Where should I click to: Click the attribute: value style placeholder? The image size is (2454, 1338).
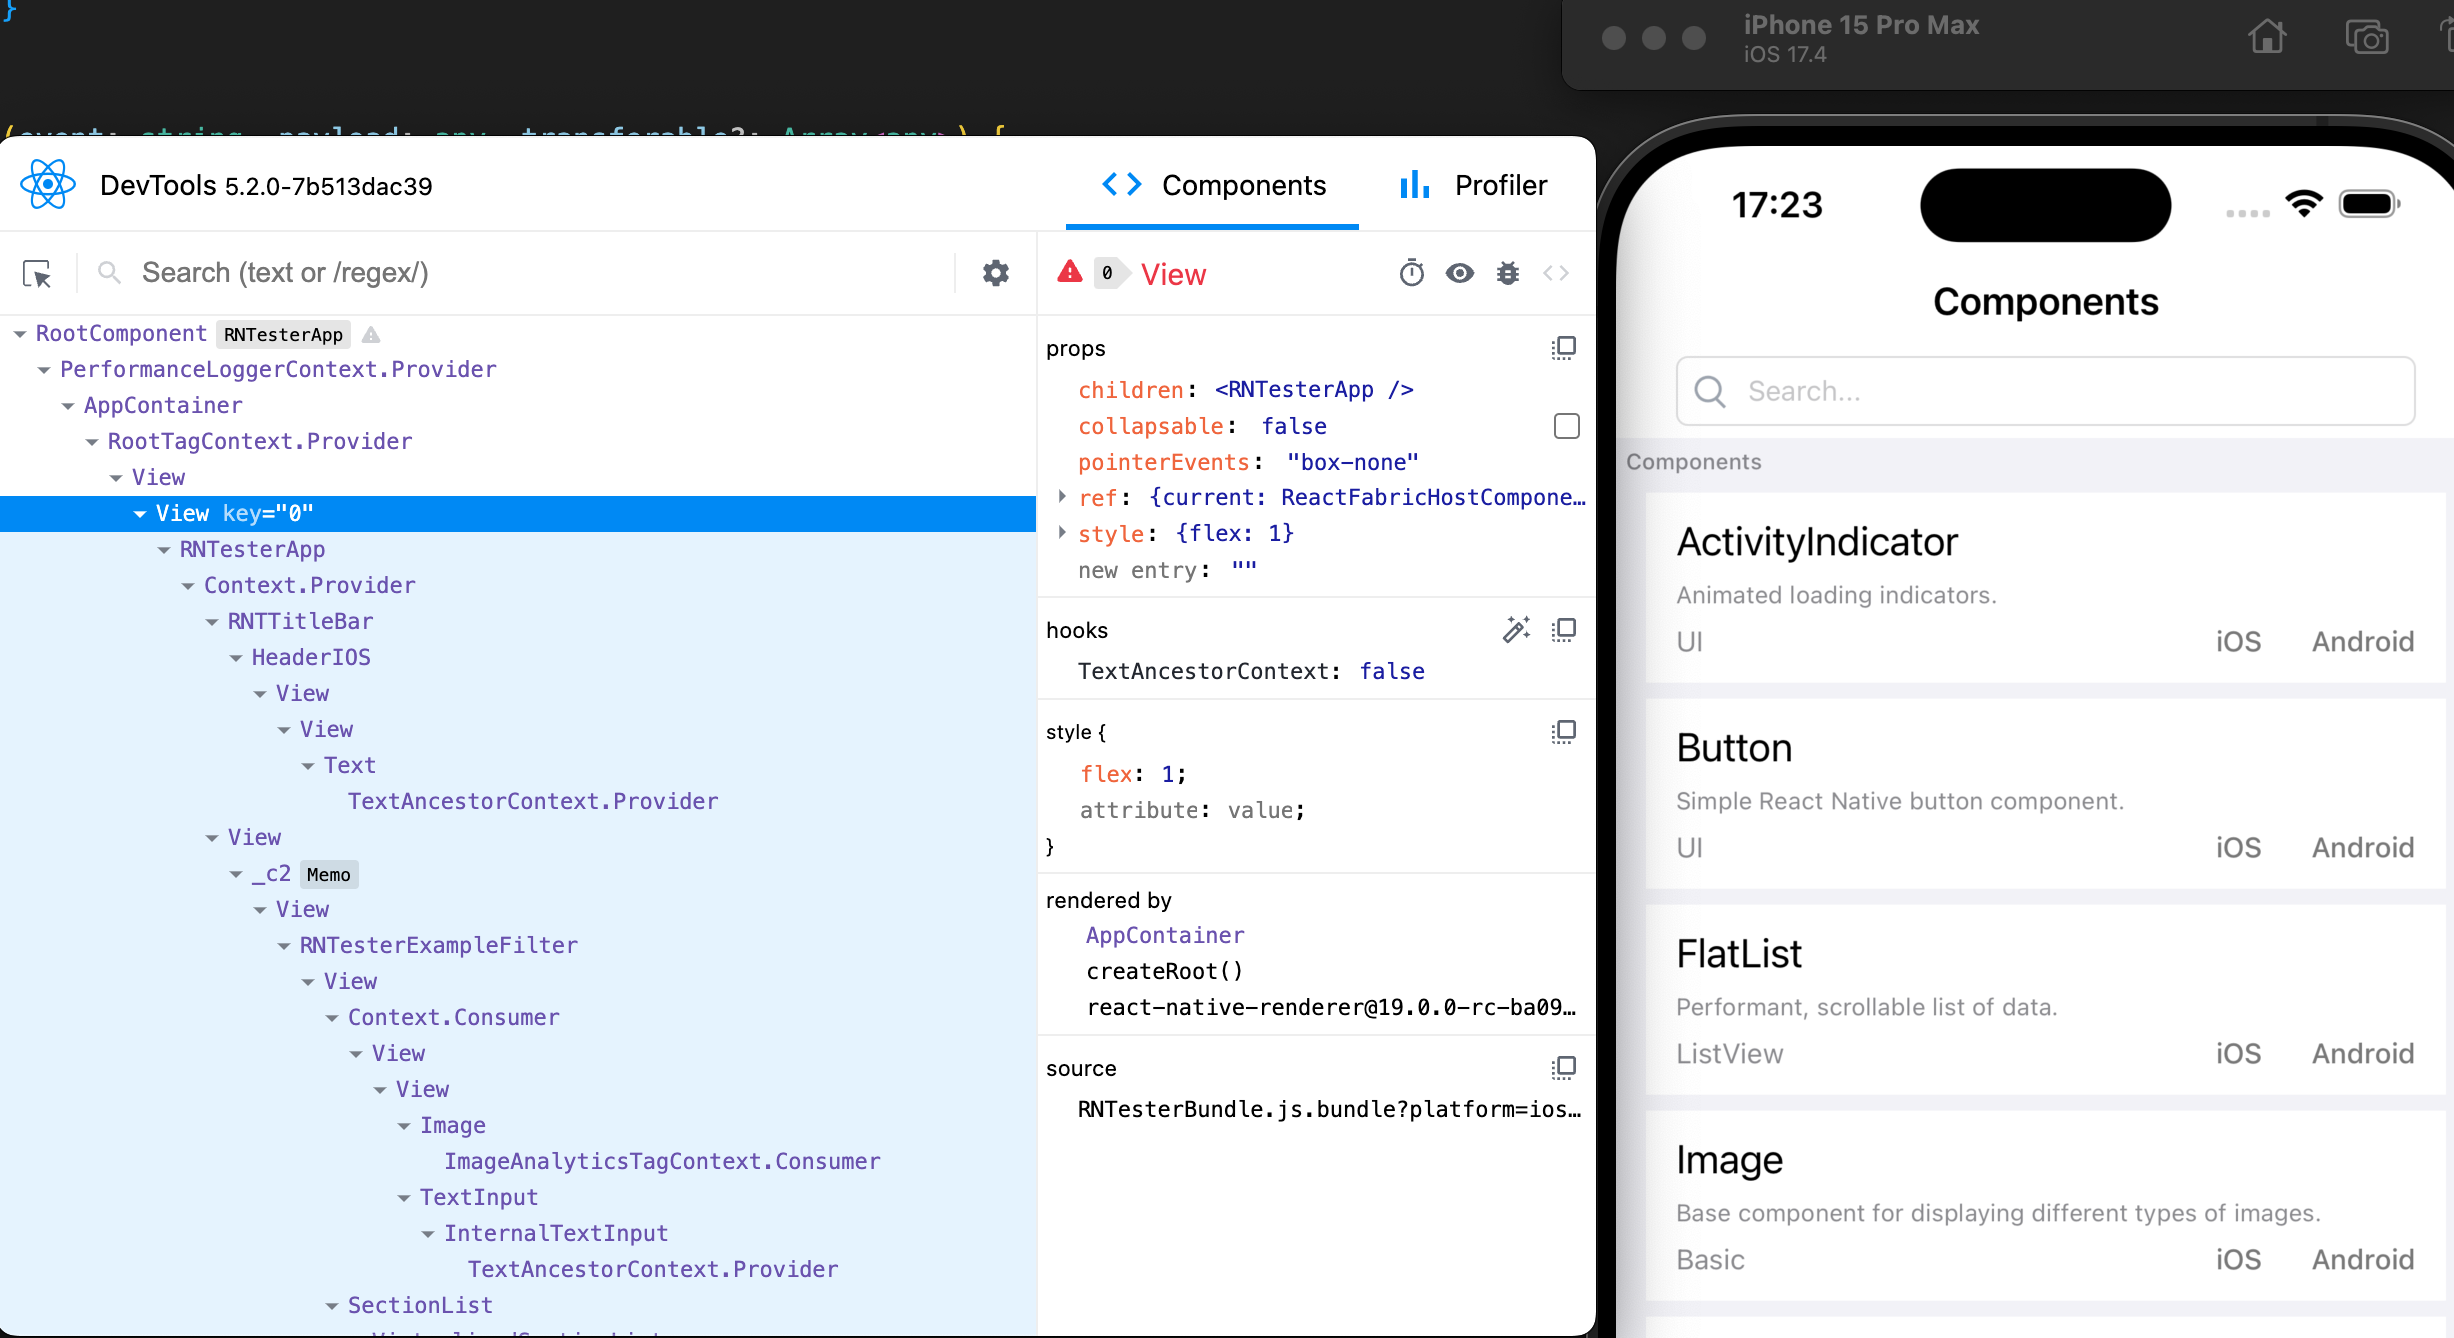(1192, 810)
